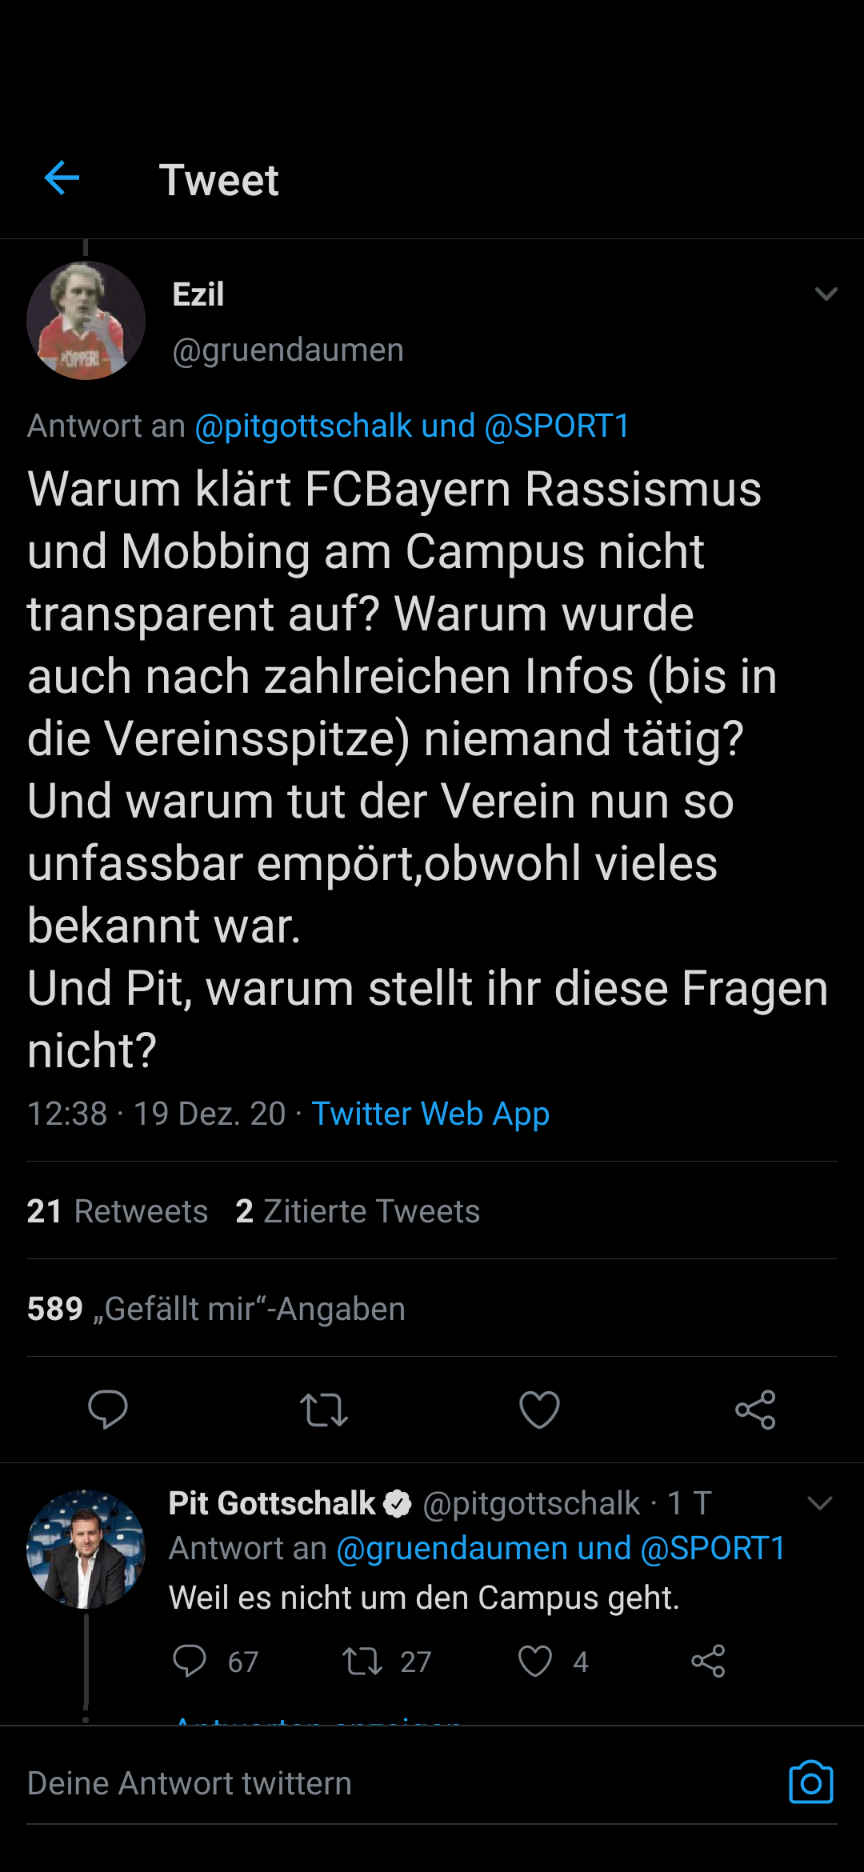Image resolution: width=864 pixels, height=1872 pixels.
Task: Open camera to attach a photo
Action: tap(810, 1783)
